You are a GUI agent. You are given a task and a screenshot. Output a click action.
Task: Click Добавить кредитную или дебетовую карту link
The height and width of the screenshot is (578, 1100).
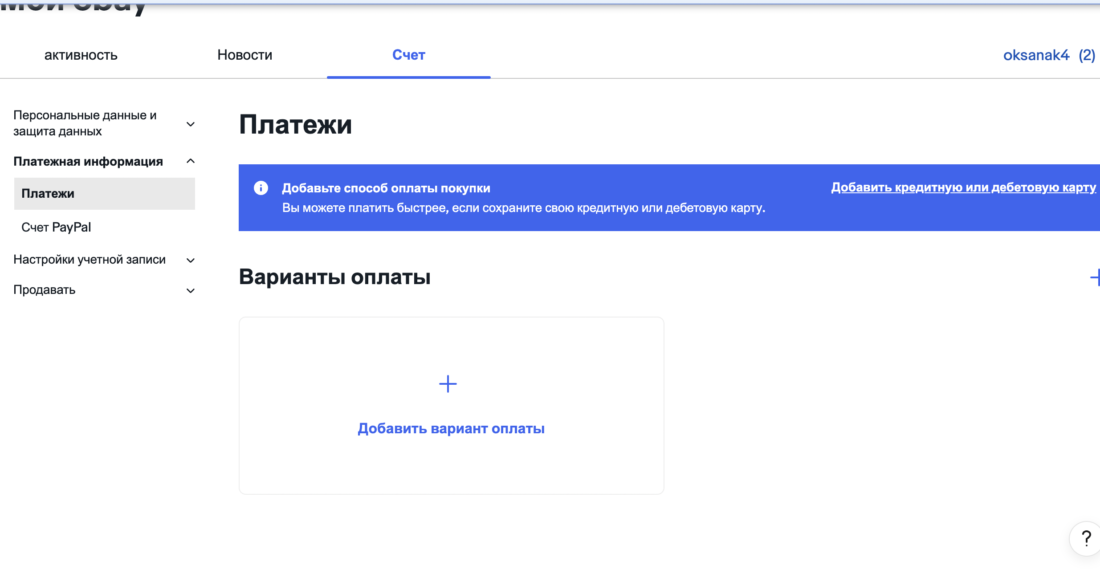tap(962, 187)
